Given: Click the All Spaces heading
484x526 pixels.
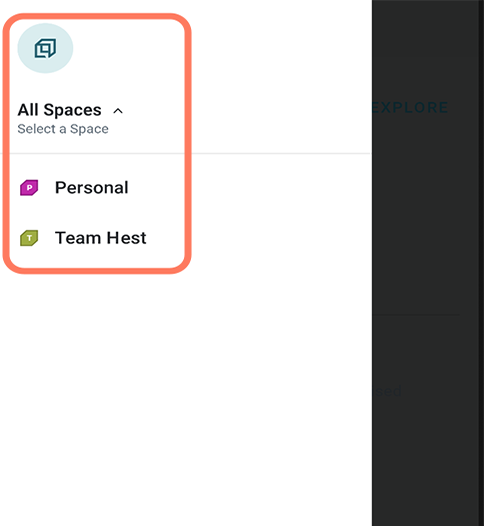Looking at the screenshot, I should [59, 110].
